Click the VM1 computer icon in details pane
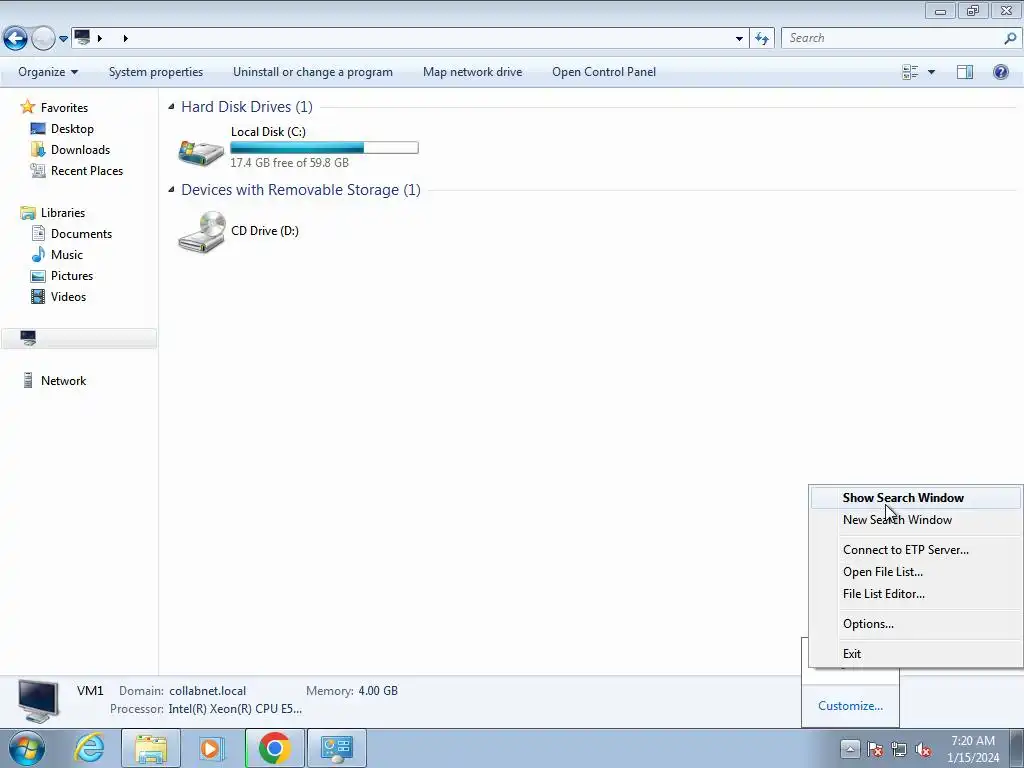 [38, 701]
